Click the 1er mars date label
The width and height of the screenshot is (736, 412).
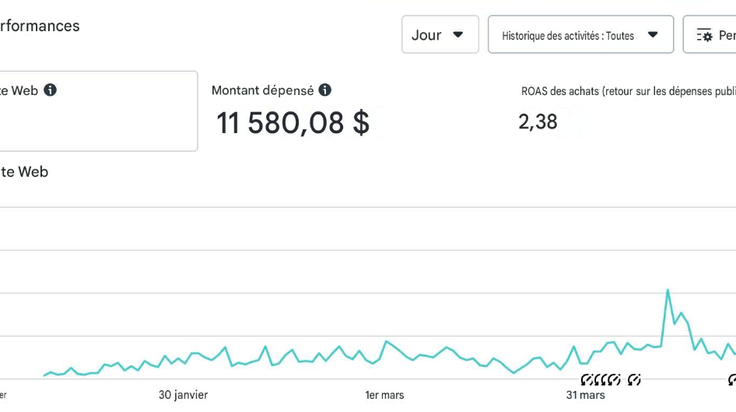pyautogui.click(x=385, y=395)
